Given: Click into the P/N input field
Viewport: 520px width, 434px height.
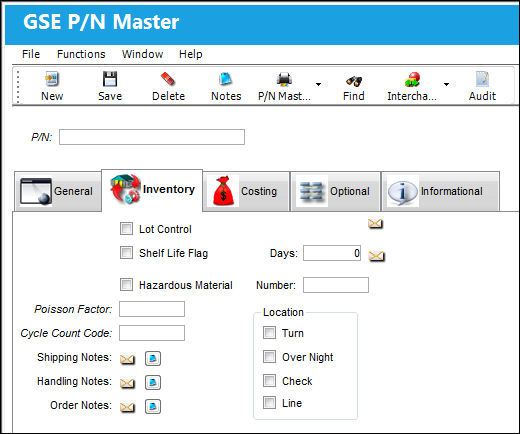Looking at the screenshot, I should 152,137.
